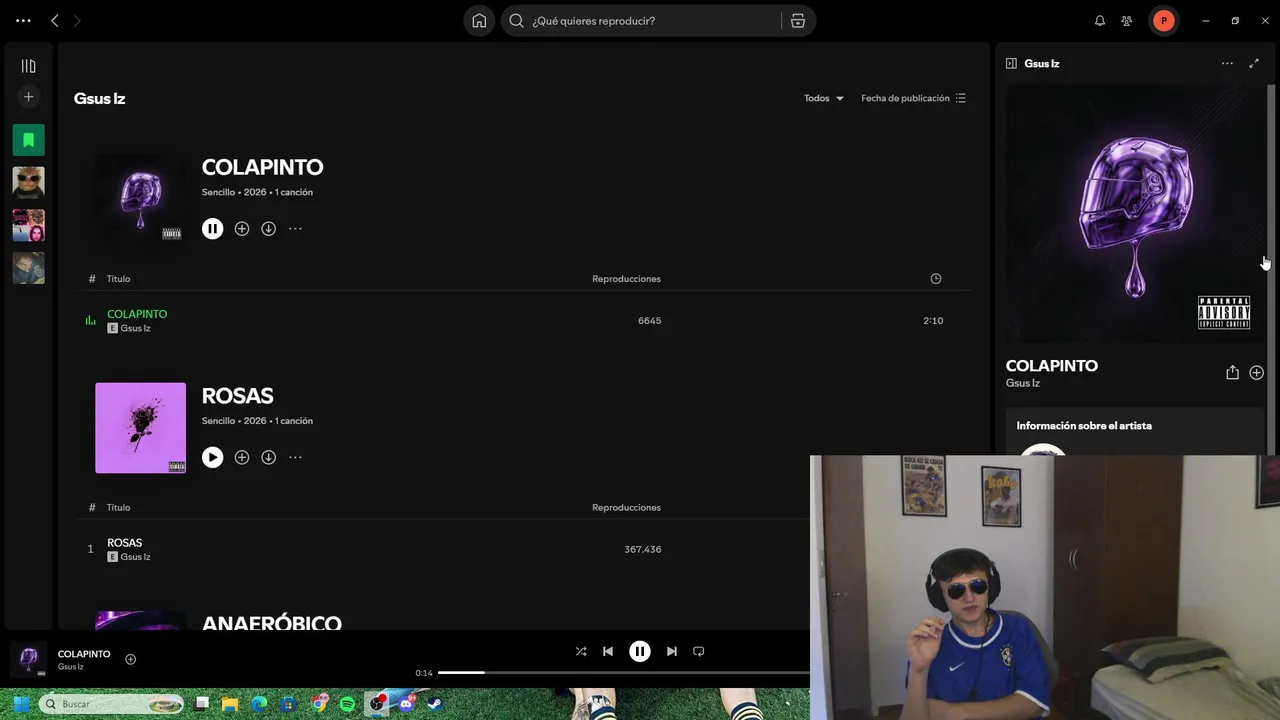Open now-playing cover in bottom bar
Screen dimensions: 1280x720
click(x=28, y=659)
